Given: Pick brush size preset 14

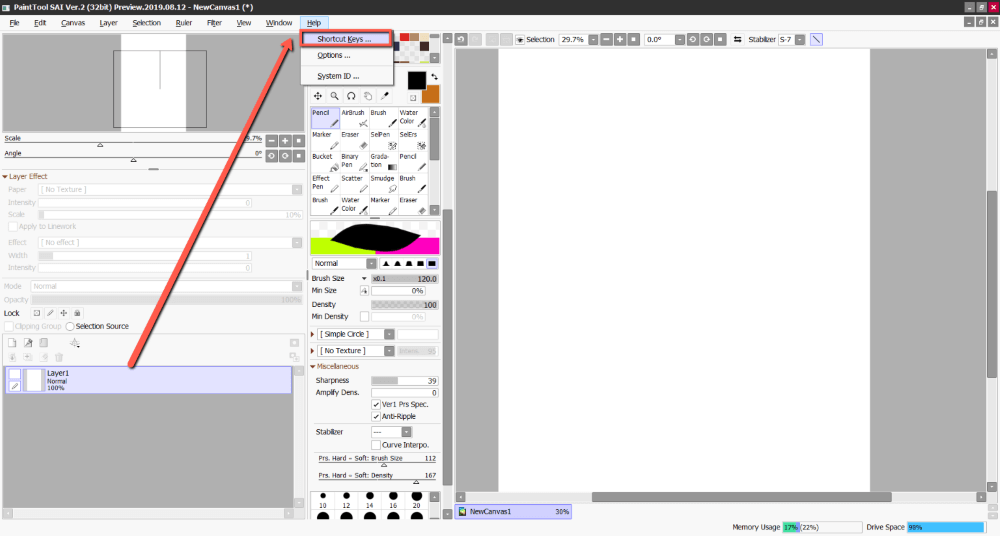Looking at the screenshot, I should click(x=369, y=500).
